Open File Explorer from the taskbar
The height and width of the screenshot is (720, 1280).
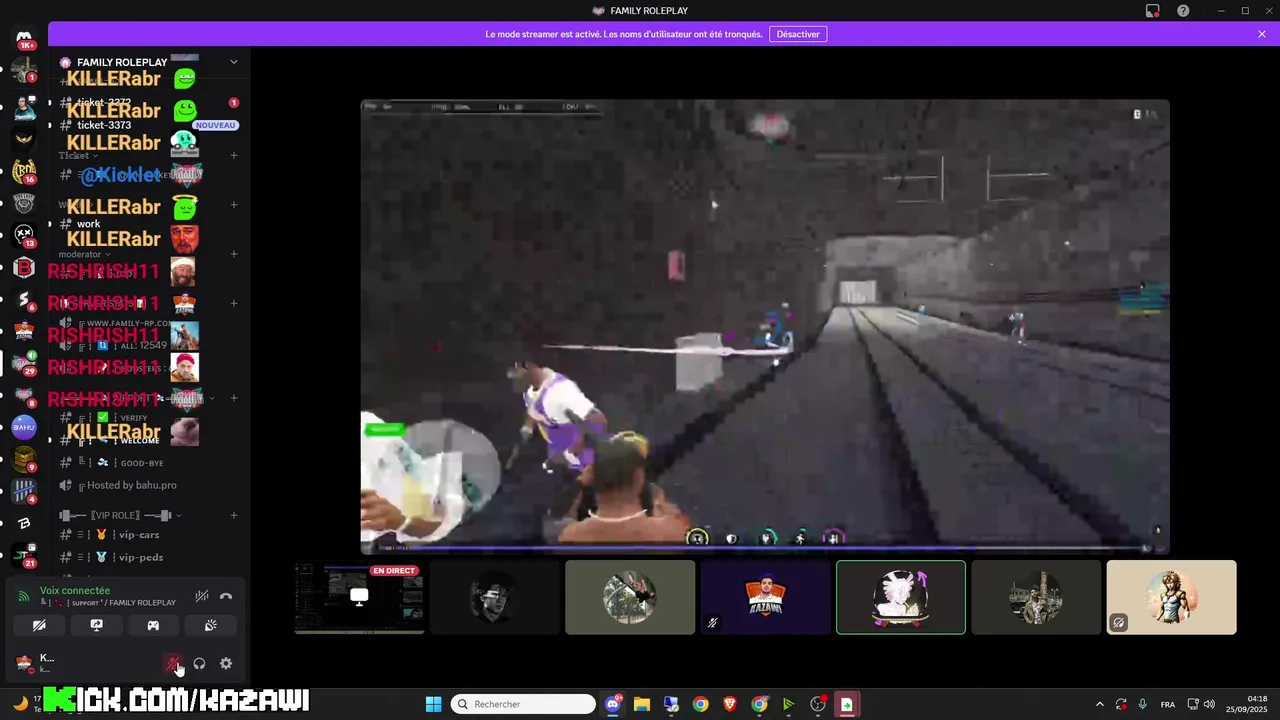click(641, 704)
